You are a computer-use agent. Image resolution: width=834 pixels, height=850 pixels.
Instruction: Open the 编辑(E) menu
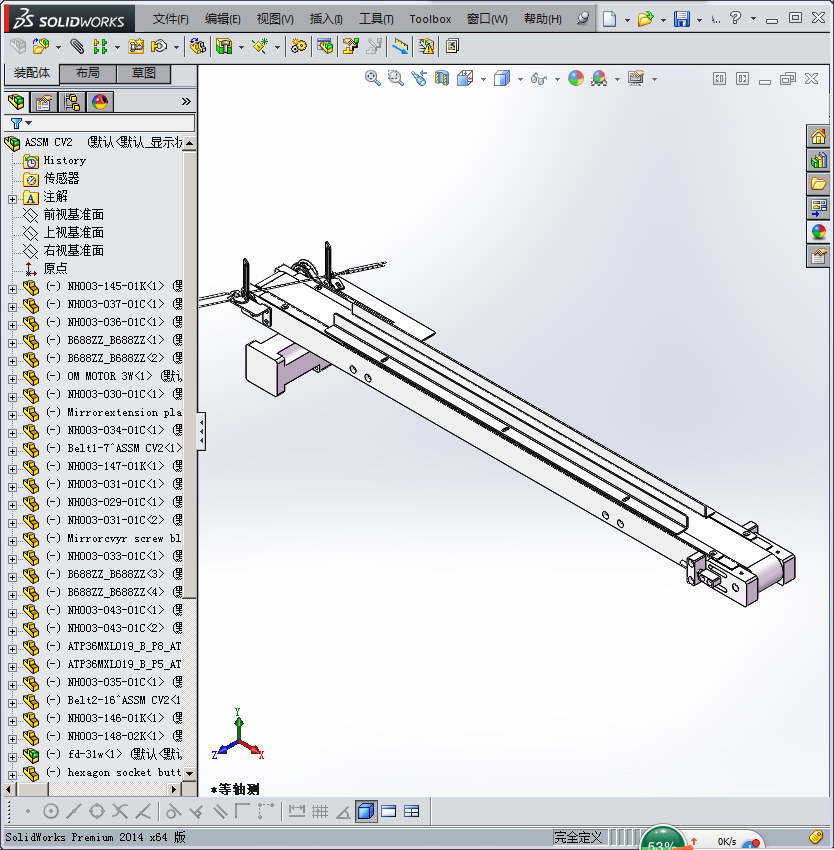(x=222, y=19)
